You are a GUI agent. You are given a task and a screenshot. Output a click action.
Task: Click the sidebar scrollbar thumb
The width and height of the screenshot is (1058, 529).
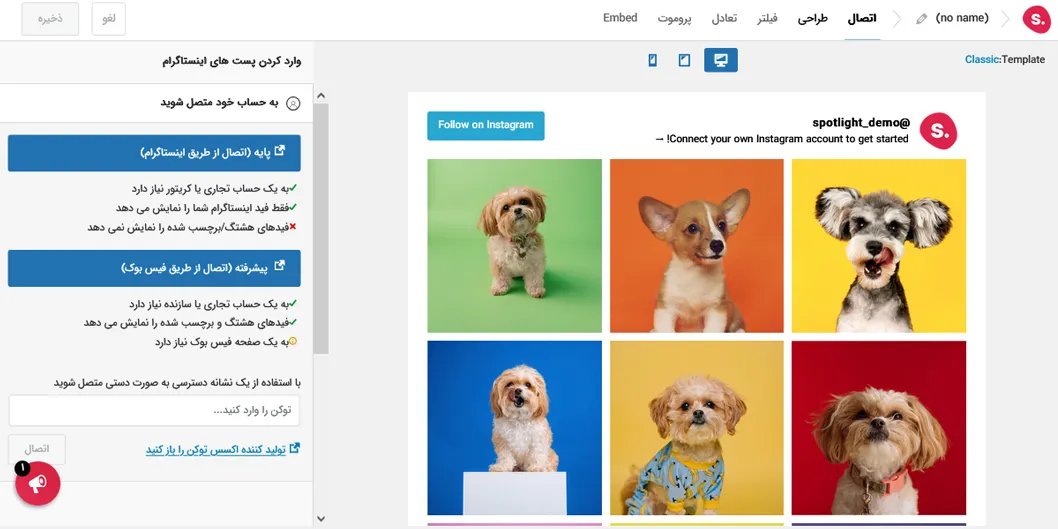(321, 229)
